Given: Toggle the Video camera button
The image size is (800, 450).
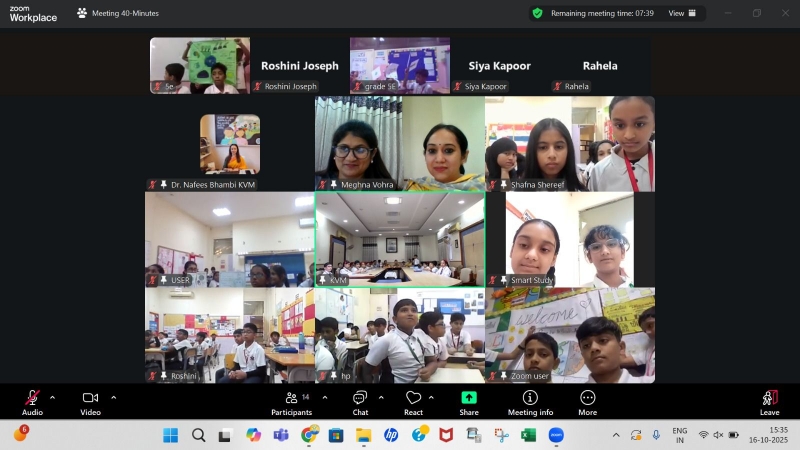Looking at the screenshot, I should (90, 400).
